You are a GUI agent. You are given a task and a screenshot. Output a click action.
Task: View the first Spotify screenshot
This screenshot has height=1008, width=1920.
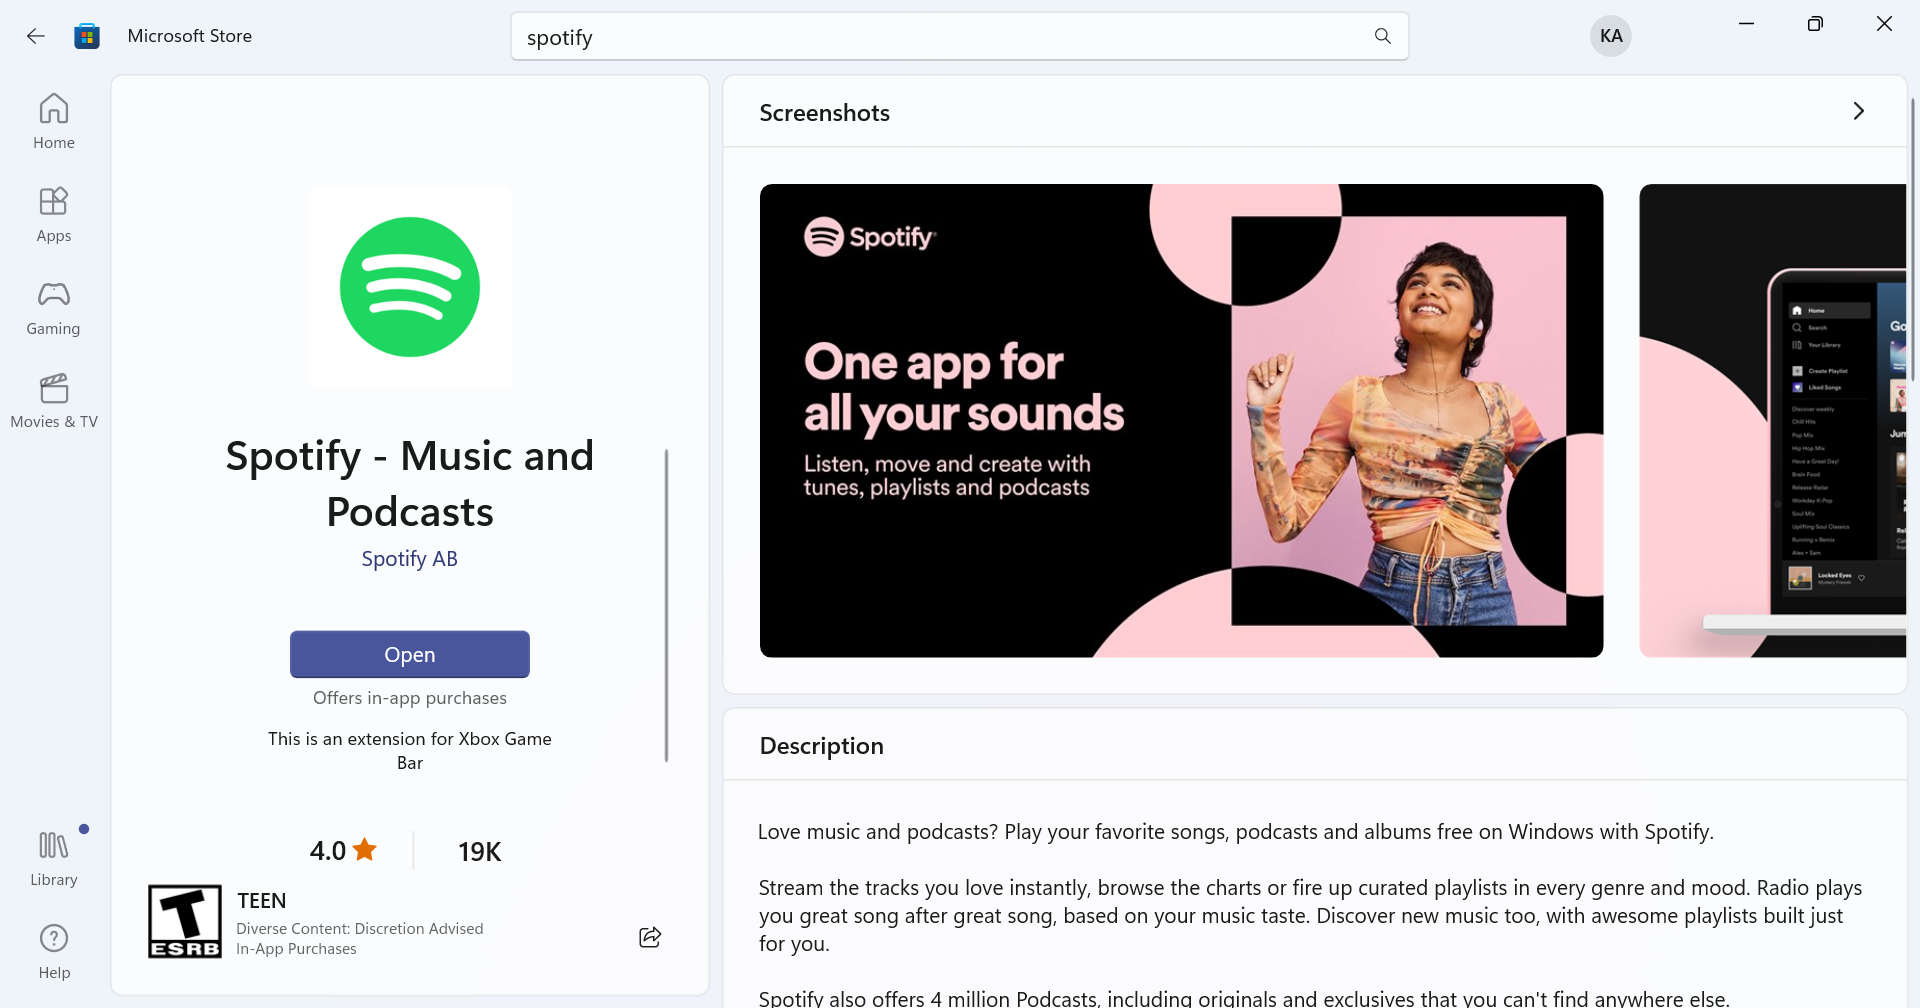click(x=1180, y=419)
